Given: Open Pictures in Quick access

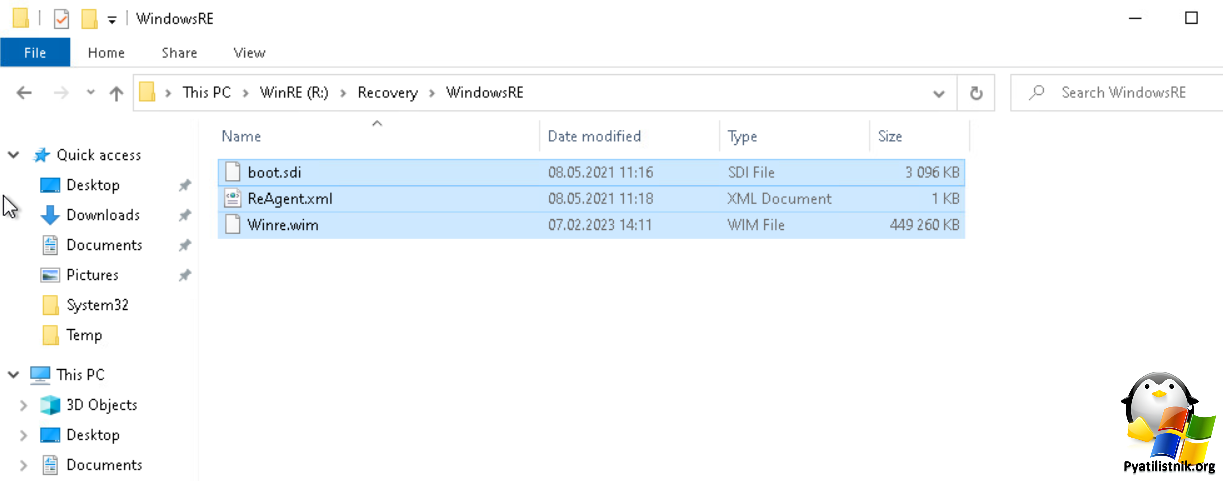Looking at the screenshot, I should tap(92, 275).
